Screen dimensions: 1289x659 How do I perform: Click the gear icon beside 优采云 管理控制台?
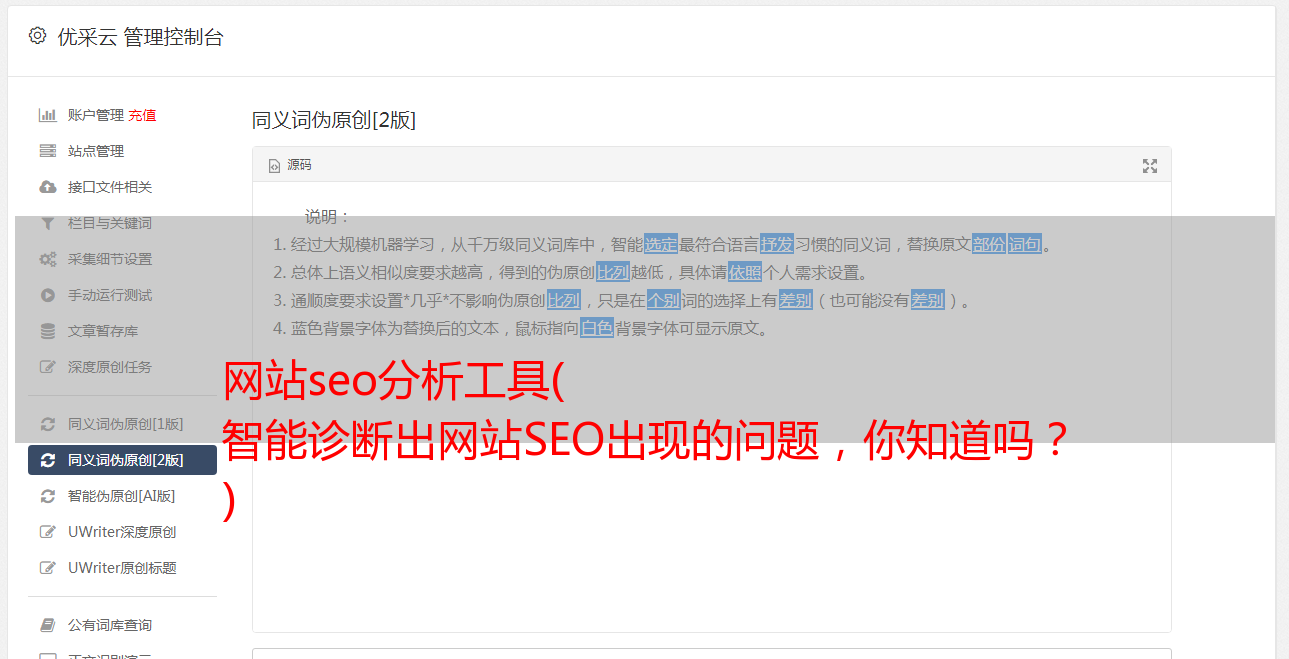[37, 36]
